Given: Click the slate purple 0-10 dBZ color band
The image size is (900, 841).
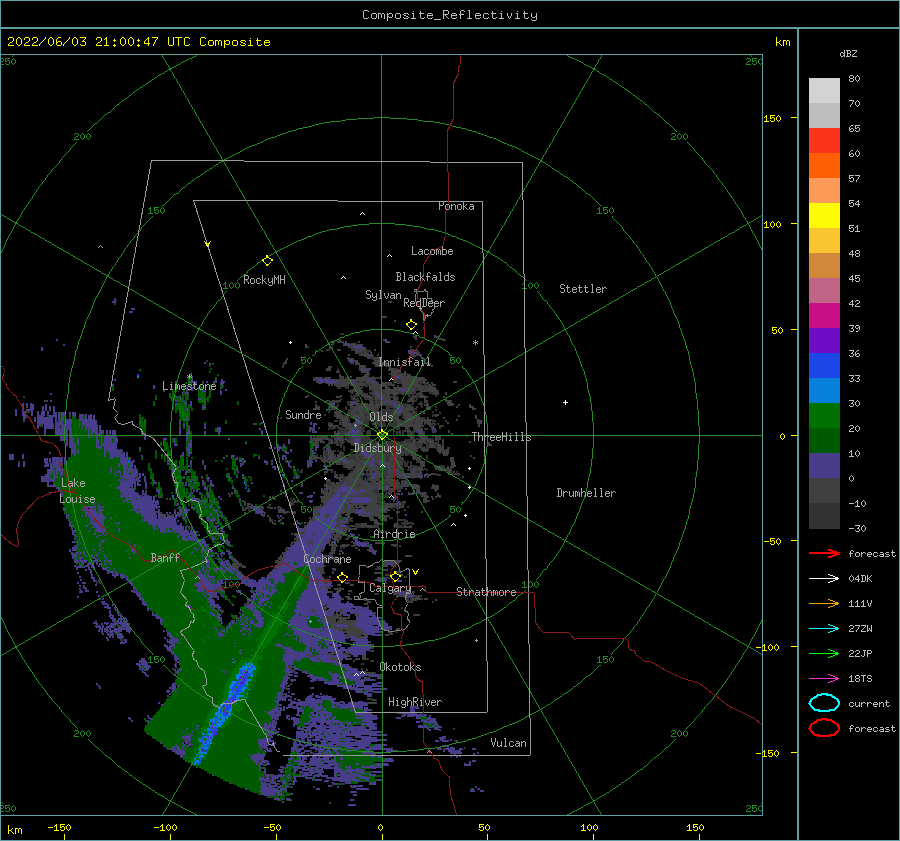Looking at the screenshot, I should pos(824,466).
